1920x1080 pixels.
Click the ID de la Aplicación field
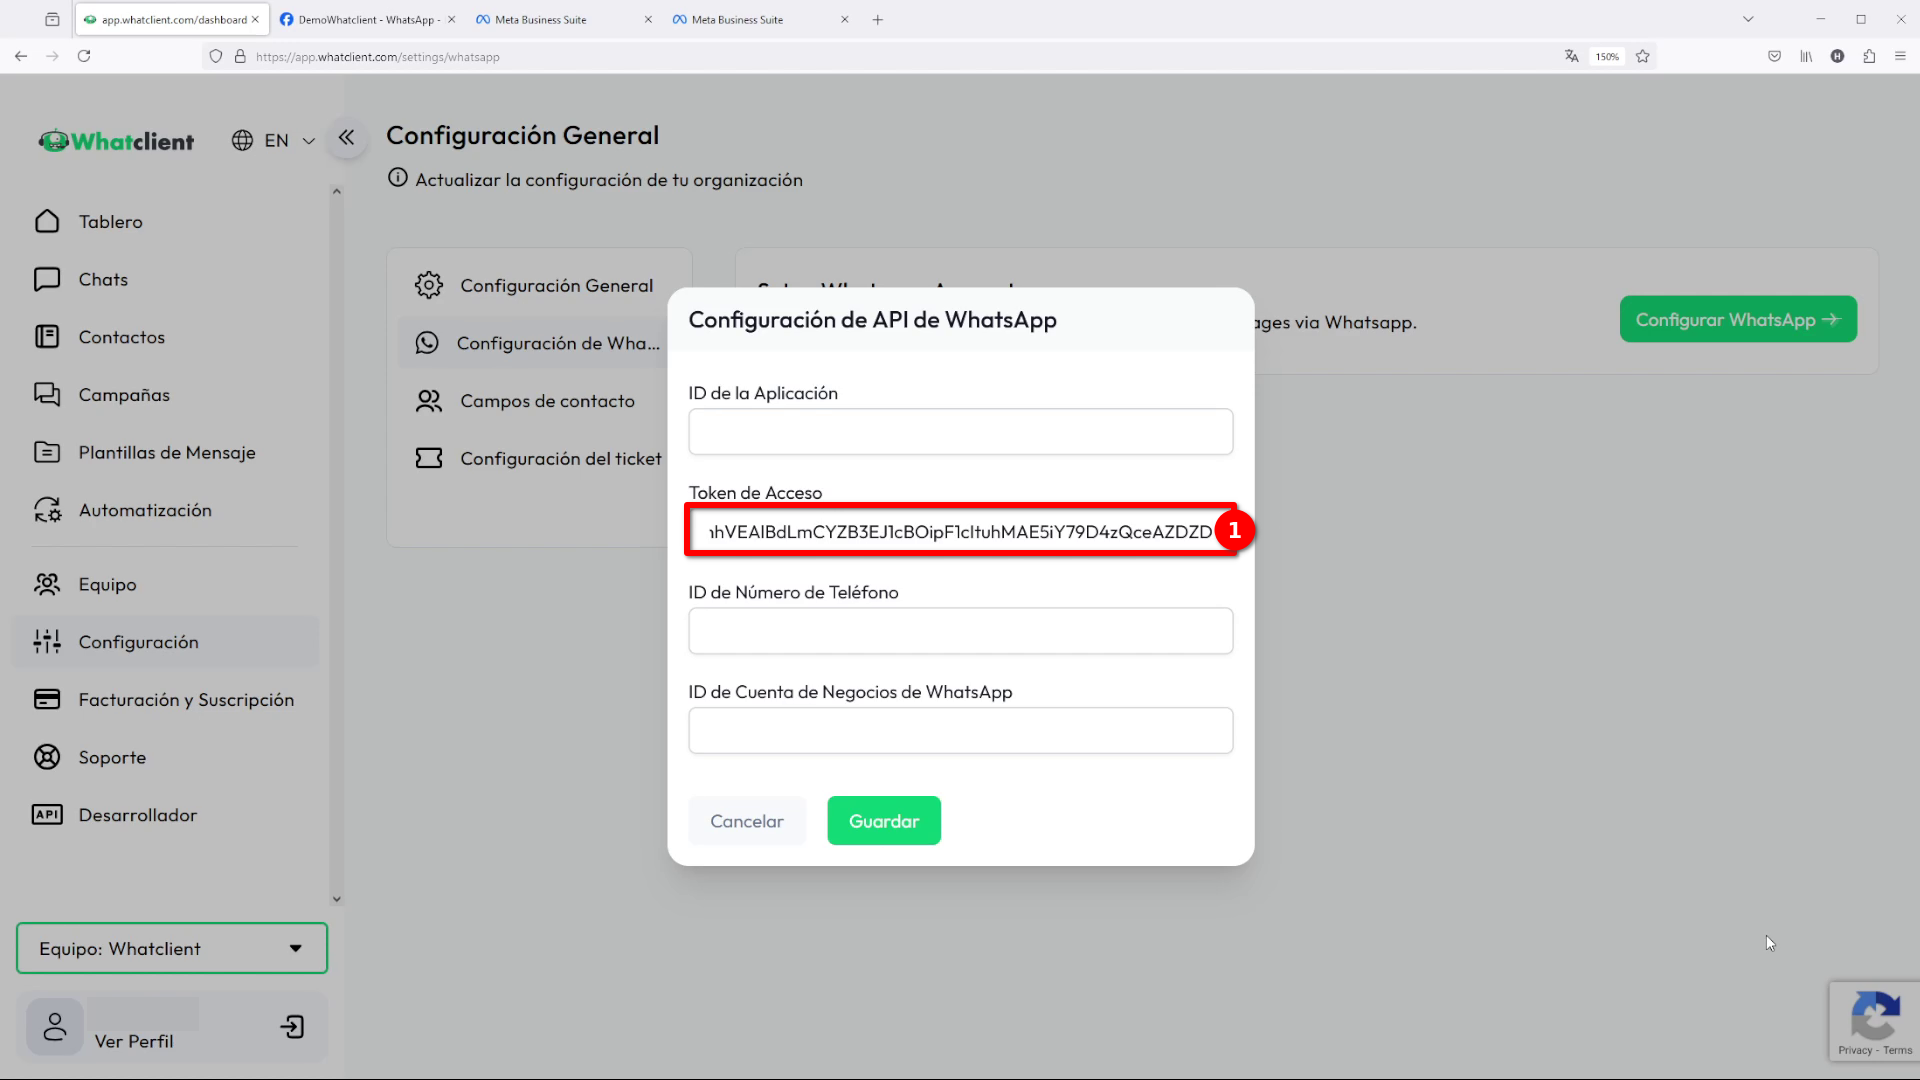pyautogui.click(x=960, y=431)
